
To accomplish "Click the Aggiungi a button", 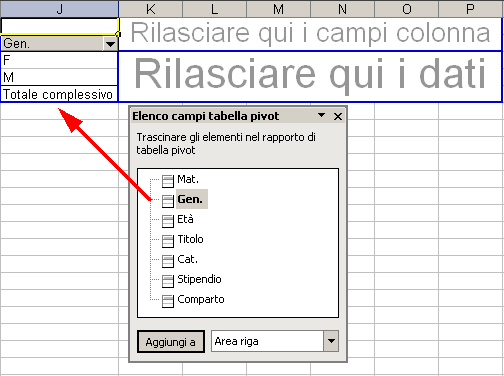I will pos(171,342).
